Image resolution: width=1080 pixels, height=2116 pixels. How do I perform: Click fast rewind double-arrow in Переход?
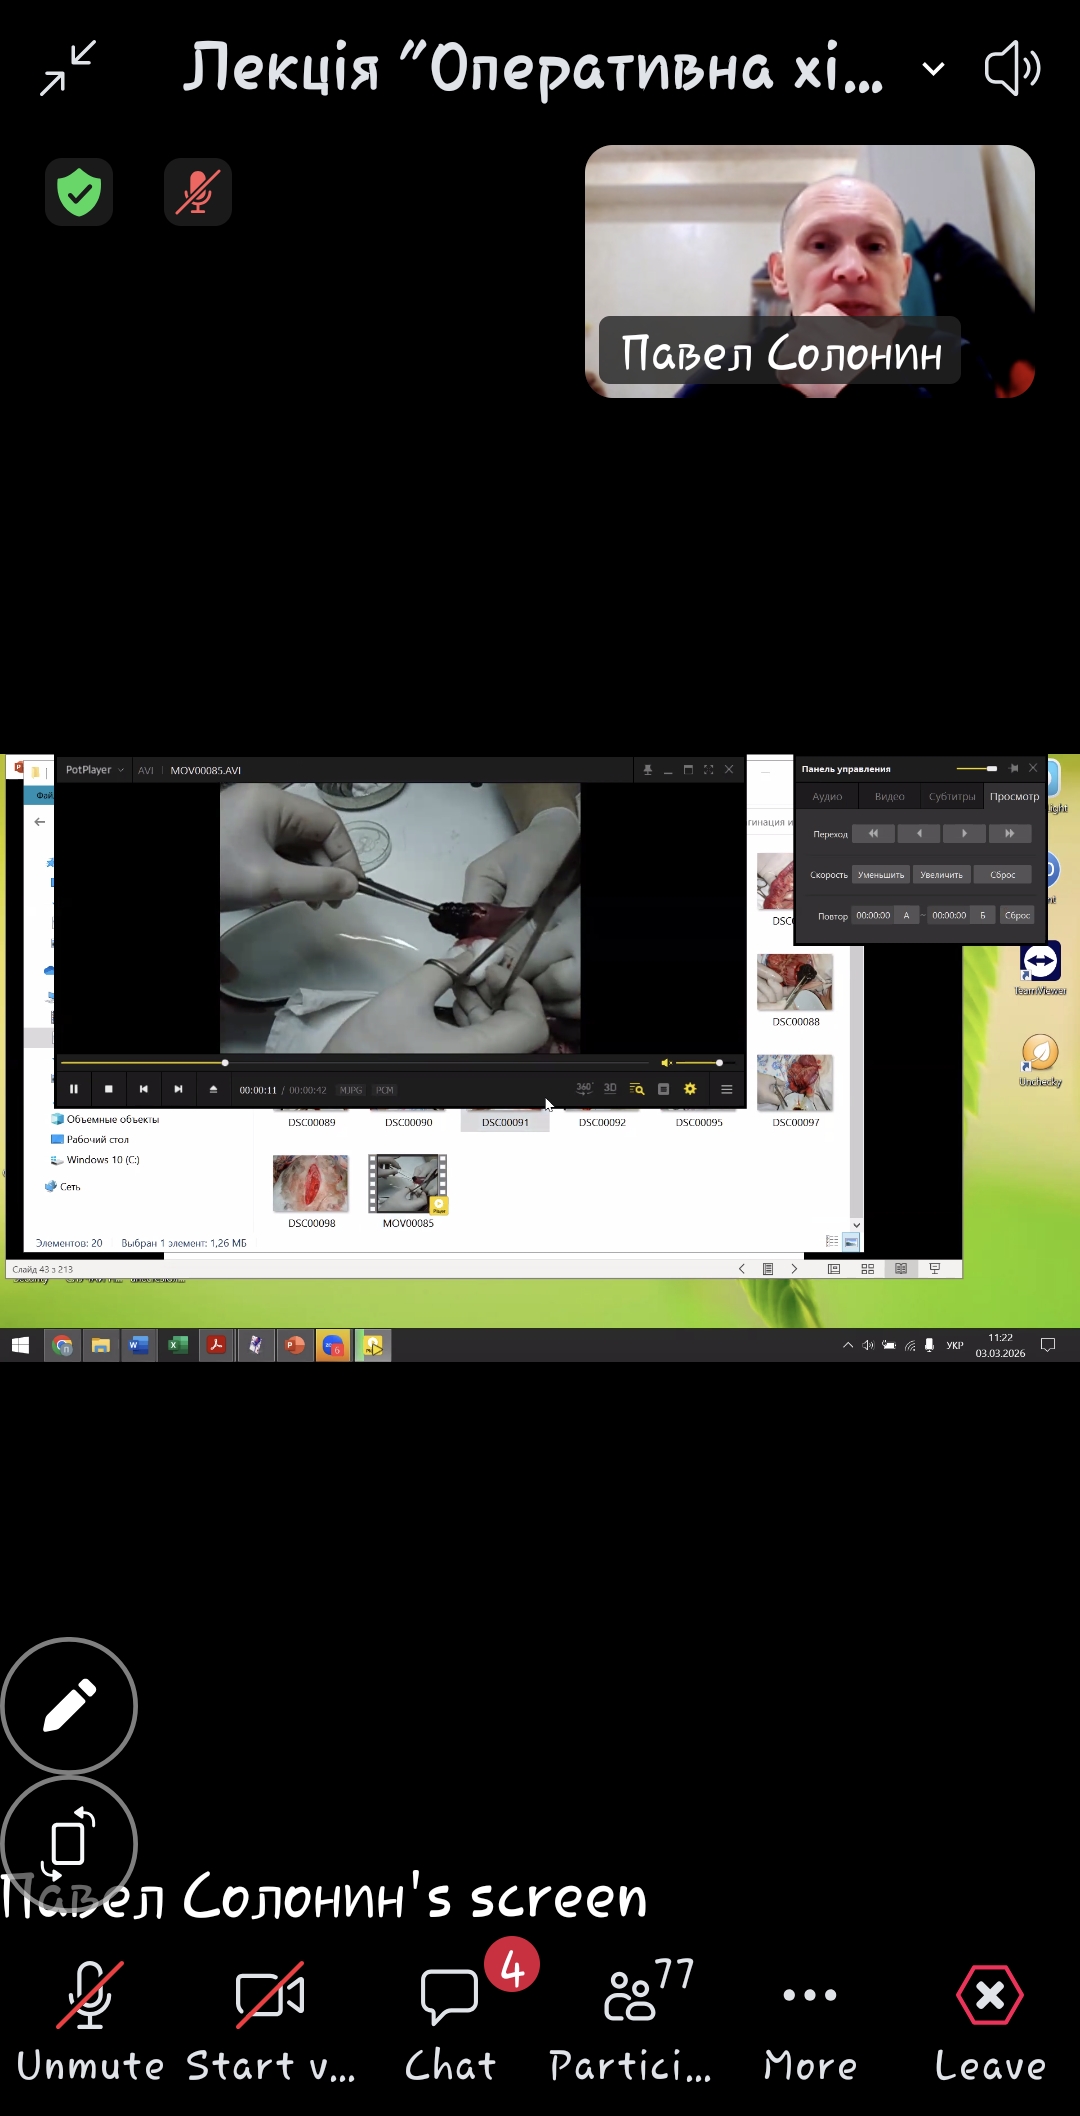(x=873, y=833)
